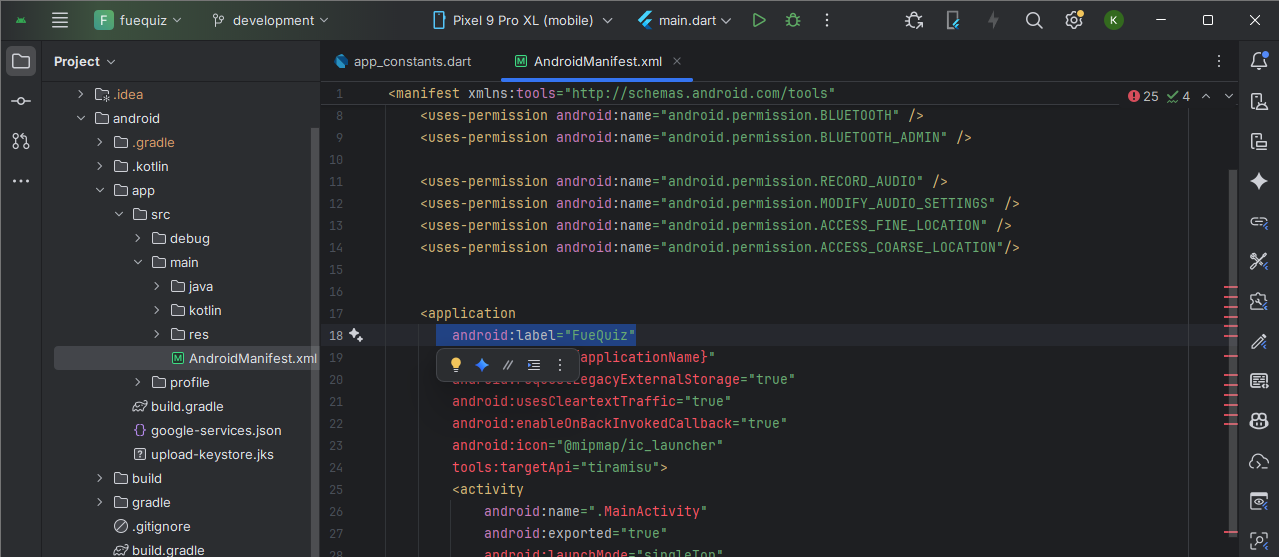Expand the res folder
This screenshot has height=557, width=1279.
point(157,334)
